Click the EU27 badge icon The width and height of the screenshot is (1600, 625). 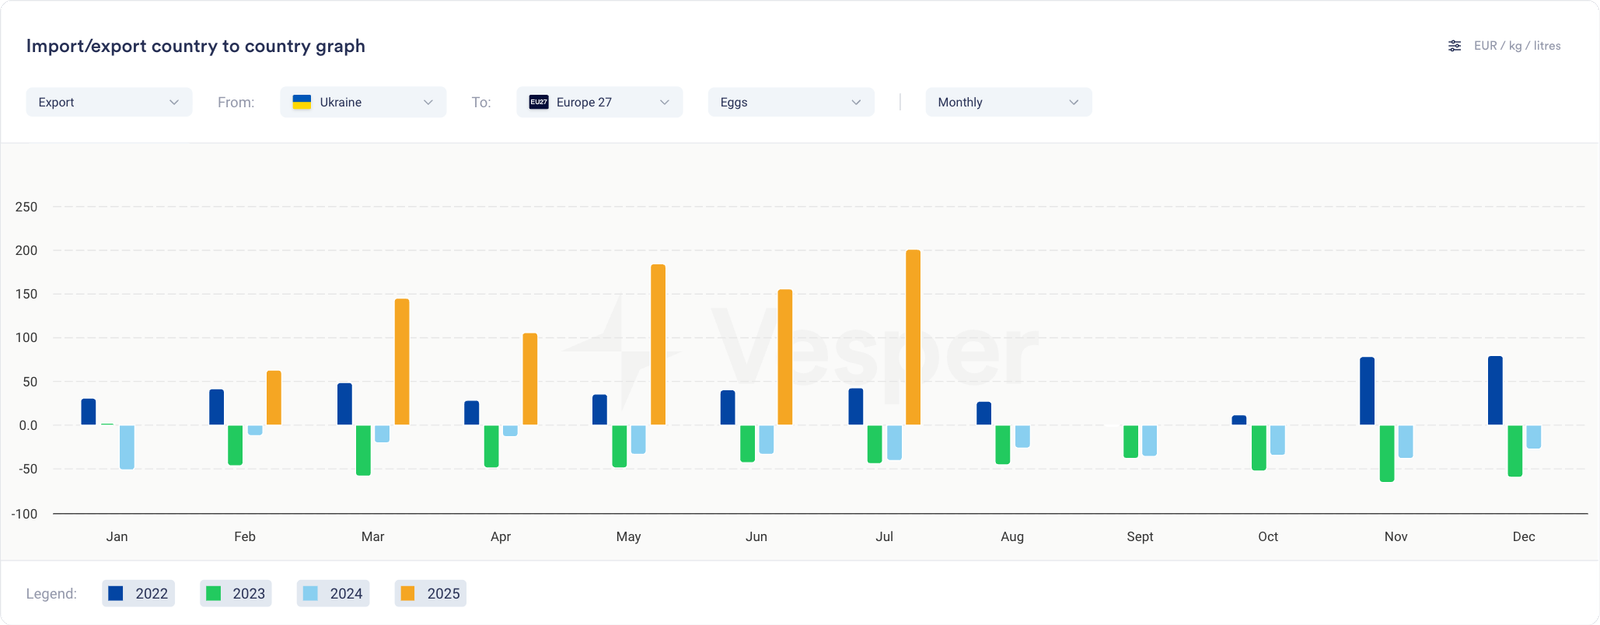point(538,102)
